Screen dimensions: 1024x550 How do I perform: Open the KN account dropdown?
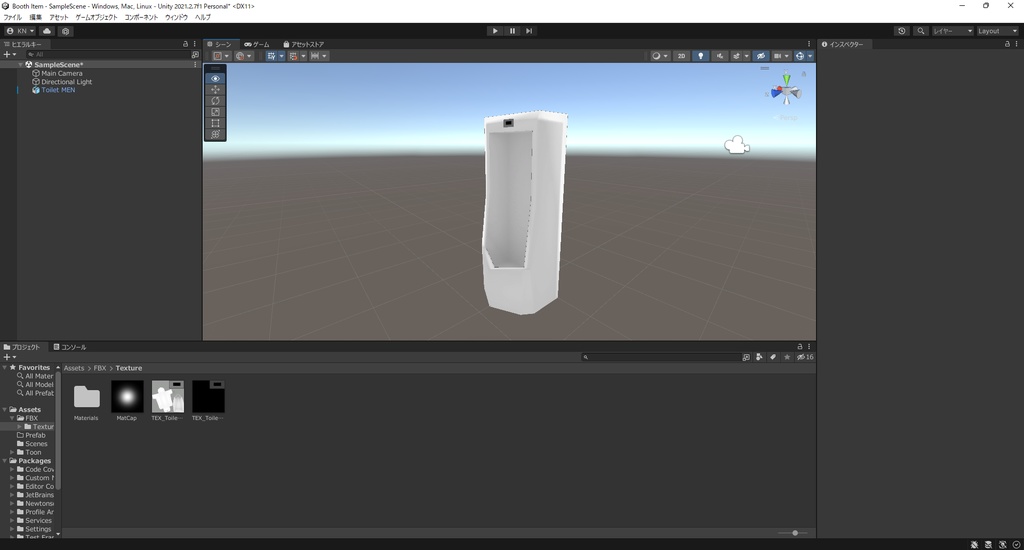[20, 31]
